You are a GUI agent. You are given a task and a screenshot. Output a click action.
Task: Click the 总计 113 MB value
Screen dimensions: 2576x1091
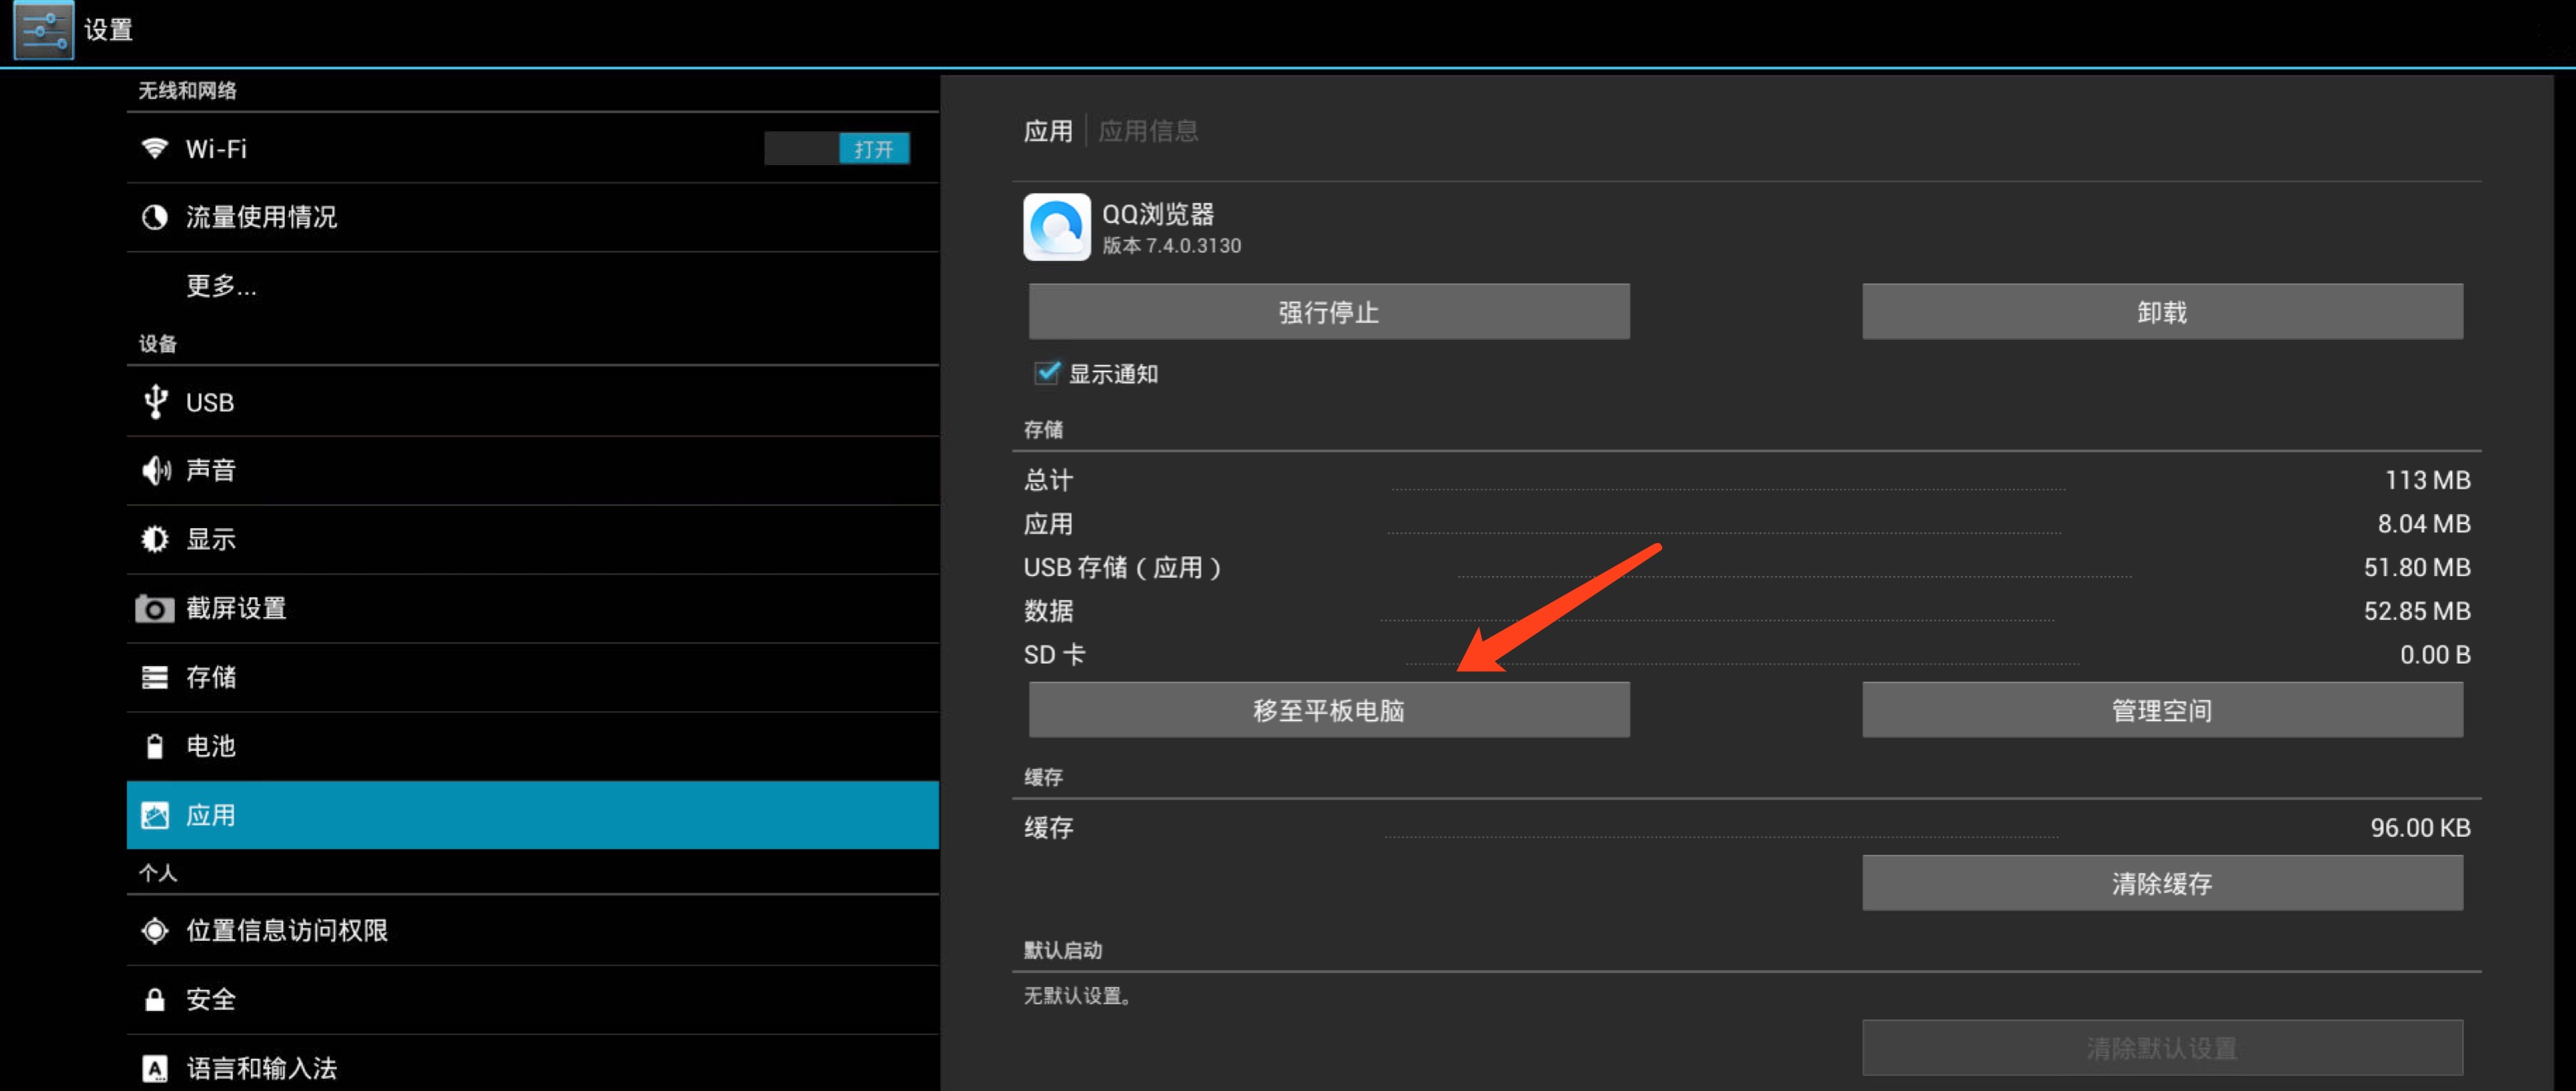2427,480
